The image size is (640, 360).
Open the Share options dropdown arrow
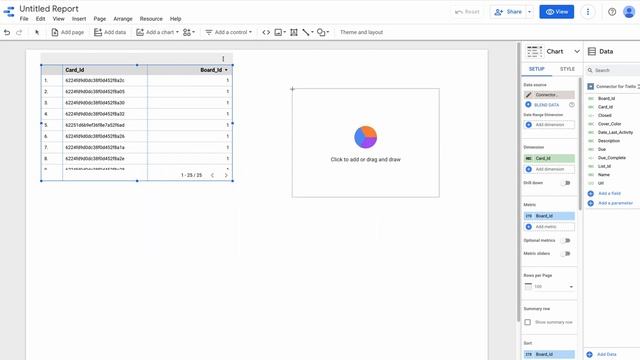click(x=529, y=12)
